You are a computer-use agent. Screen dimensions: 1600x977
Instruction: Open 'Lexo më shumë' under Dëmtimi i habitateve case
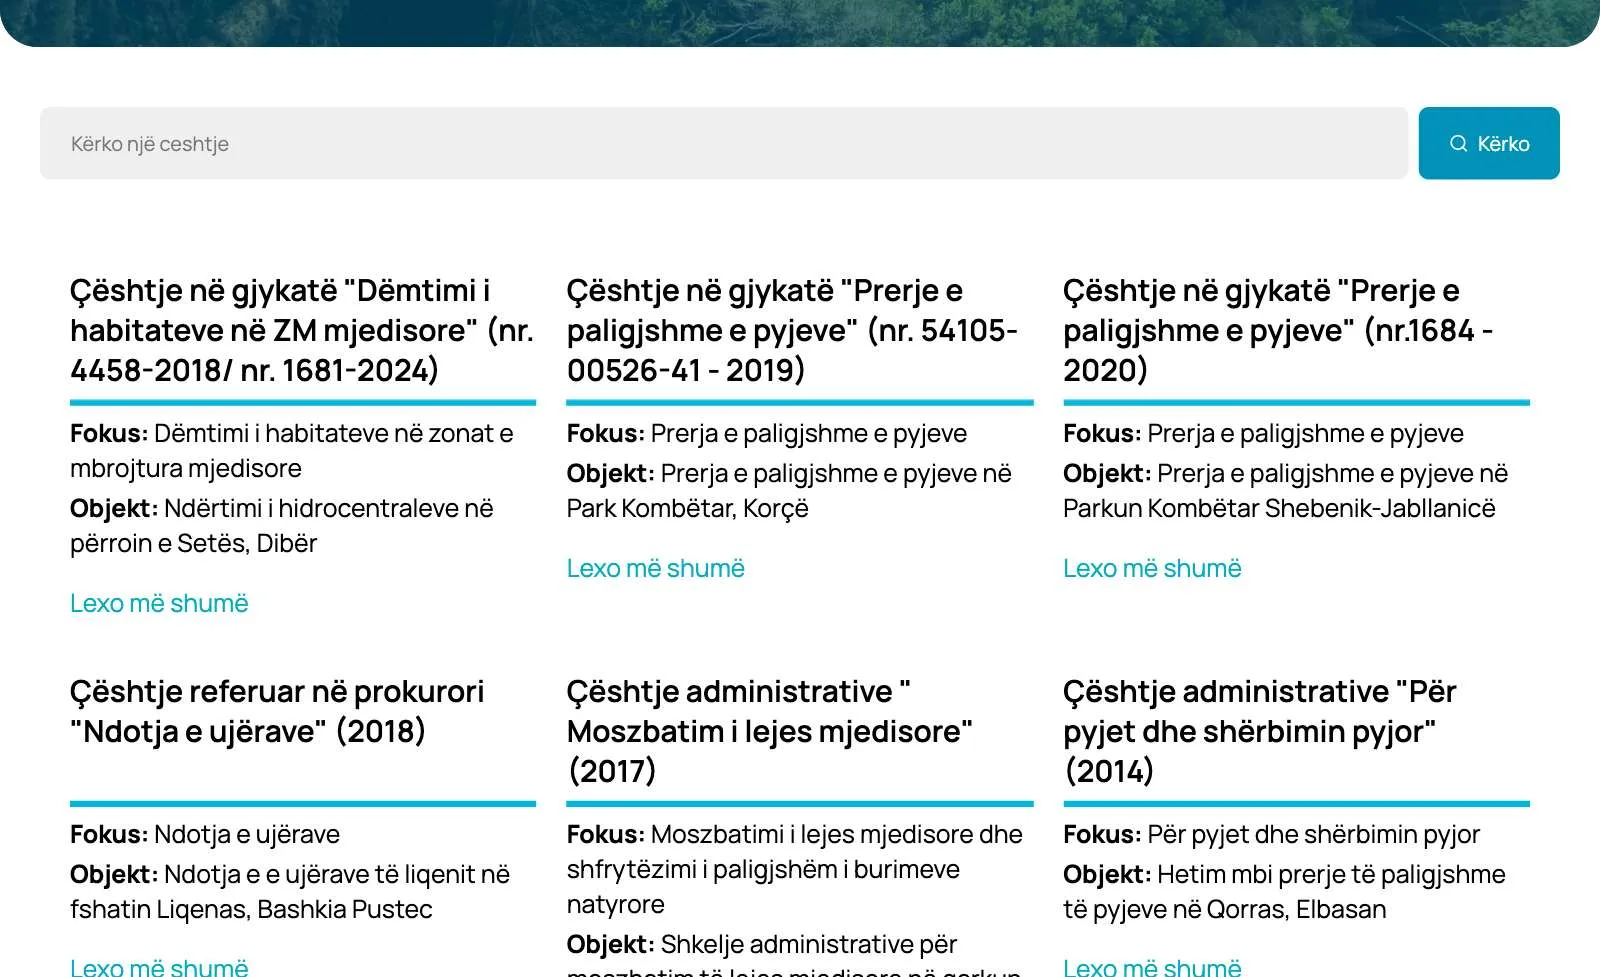tap(159, 603)
